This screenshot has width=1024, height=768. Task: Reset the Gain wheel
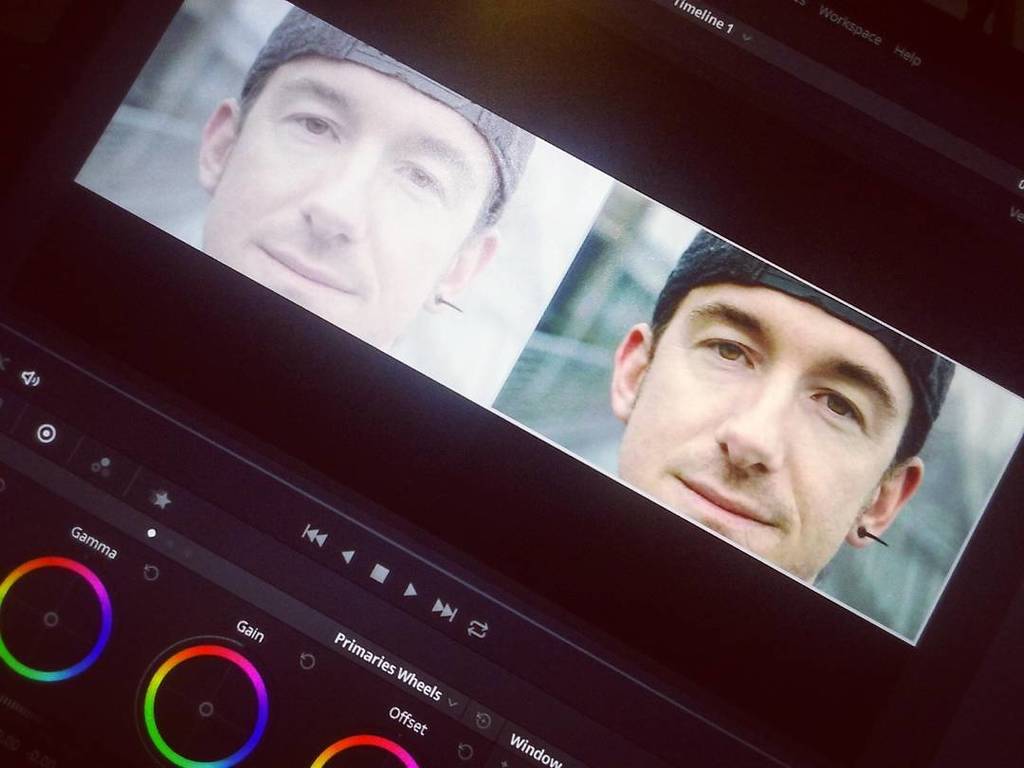[x=307, y=661]
